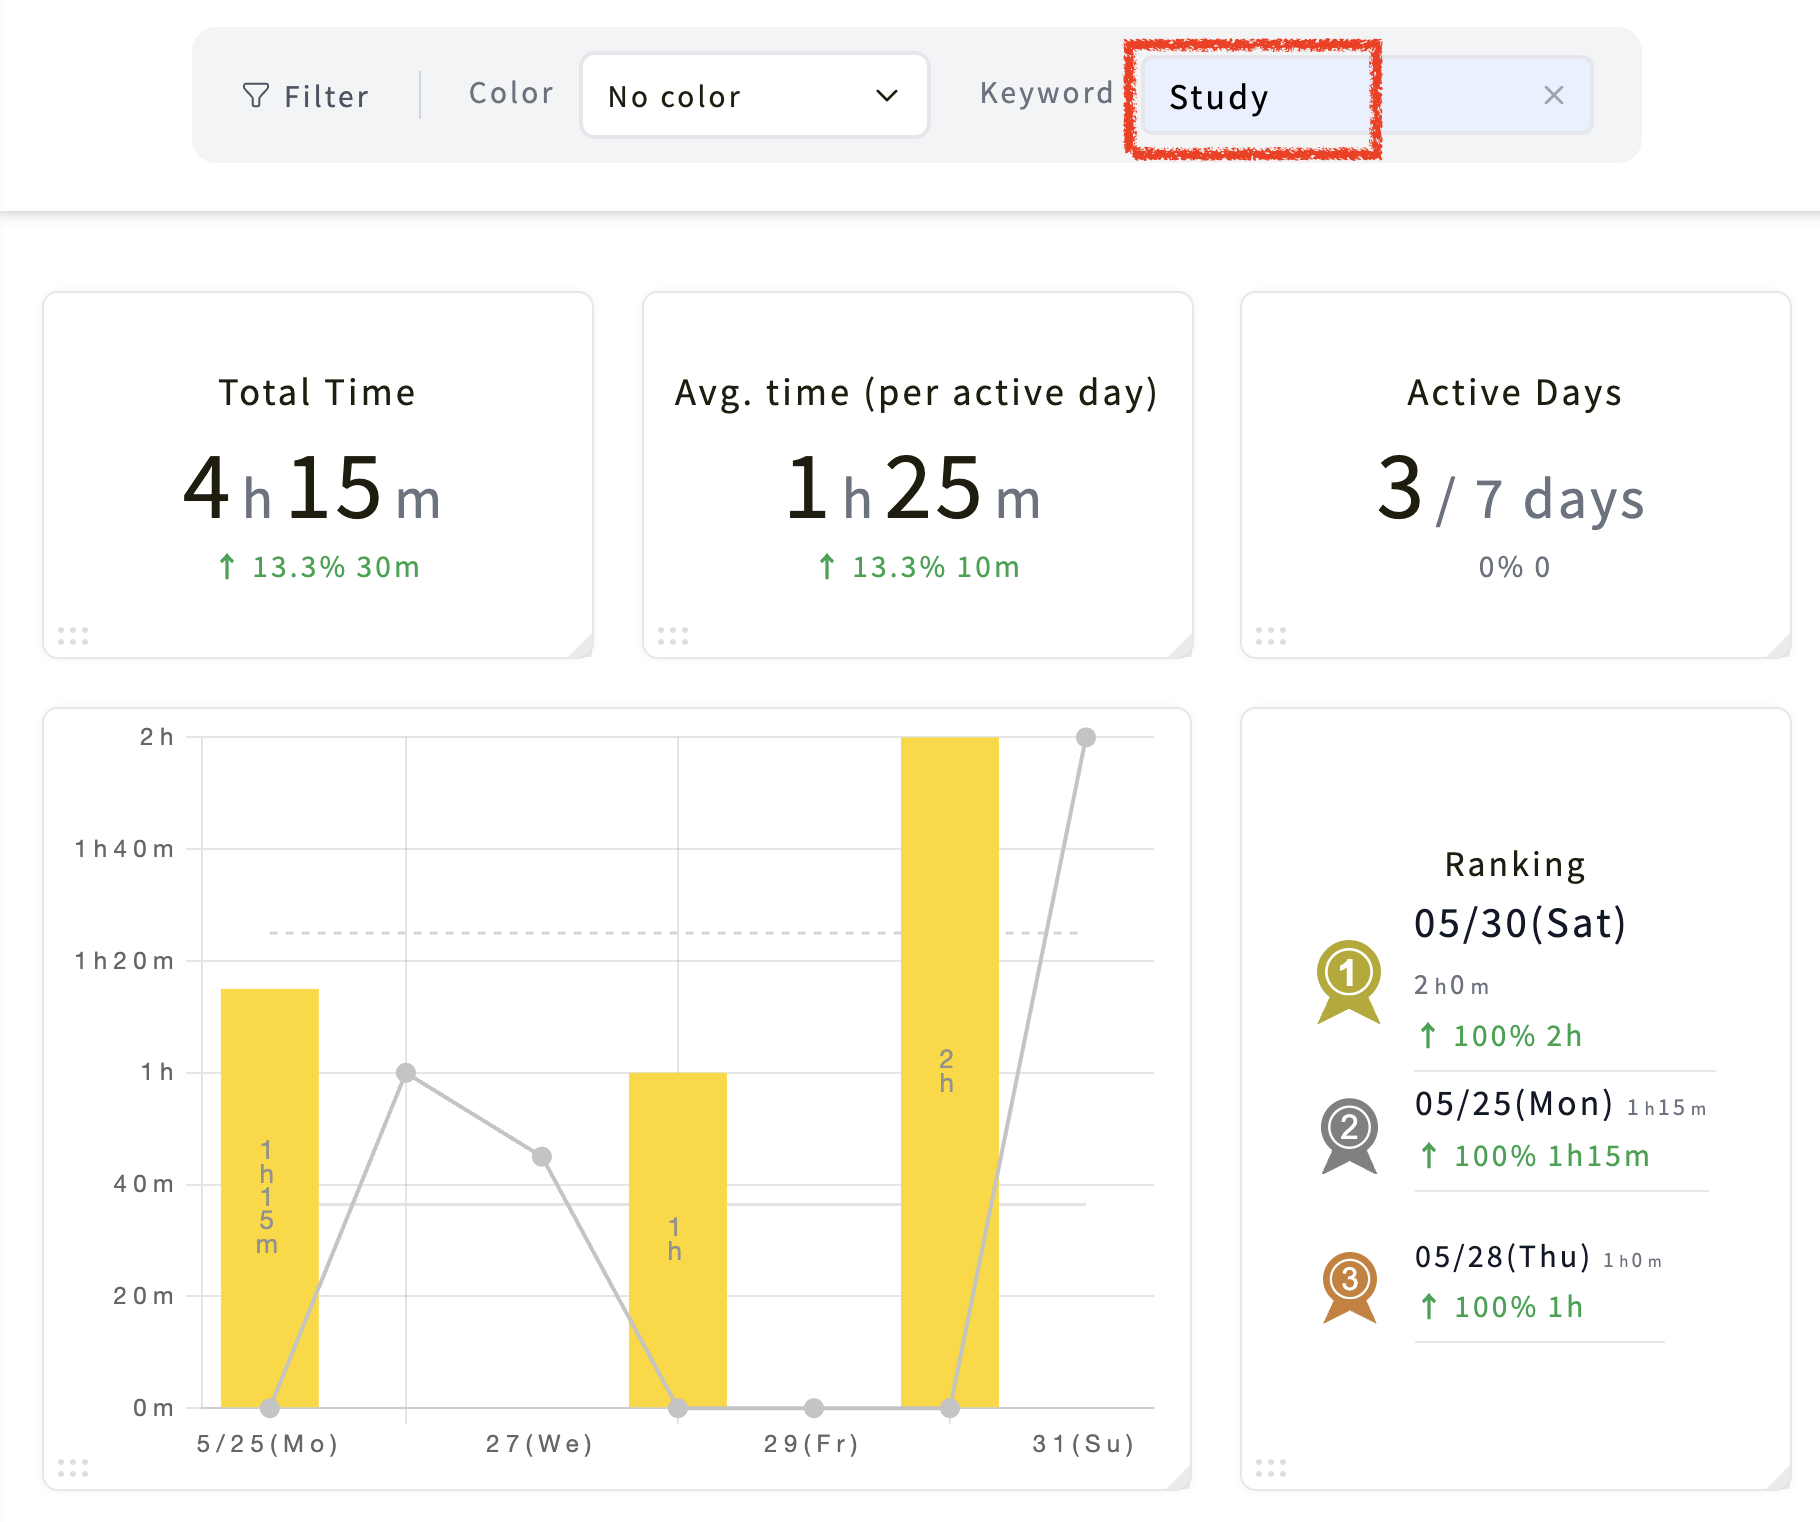Click the silver second-place medal icon
The width and height of the screenshot is (1820, 1522).
(1349, 1136)
